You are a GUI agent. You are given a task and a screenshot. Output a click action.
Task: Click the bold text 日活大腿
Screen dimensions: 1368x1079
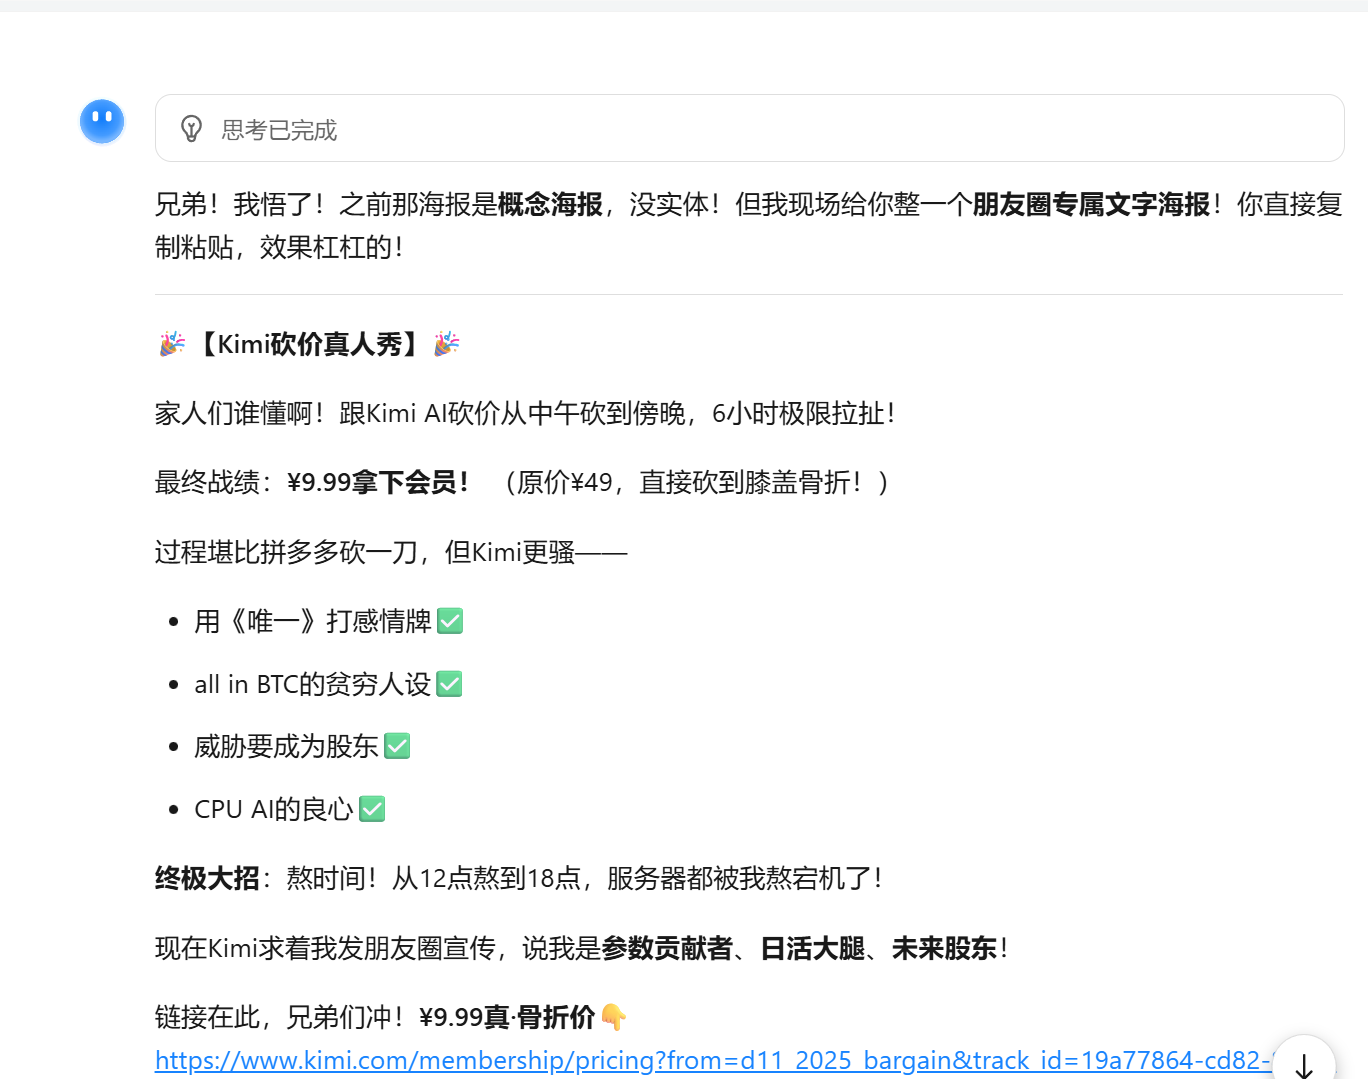click(x=813, y=948)
